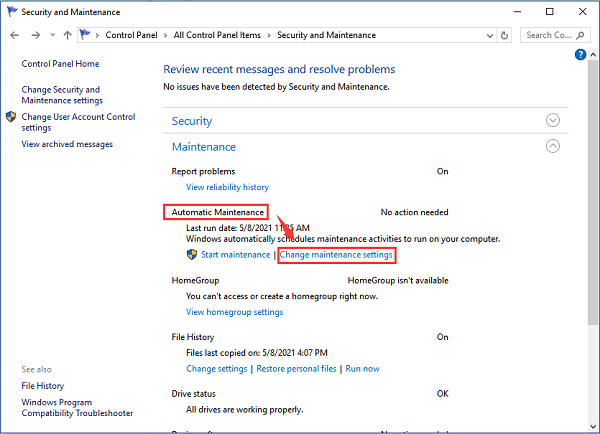Select Control Panel breadcrumb
Image resolution: width=600 pixels, height=434 pixels.
tap(131, 35)
